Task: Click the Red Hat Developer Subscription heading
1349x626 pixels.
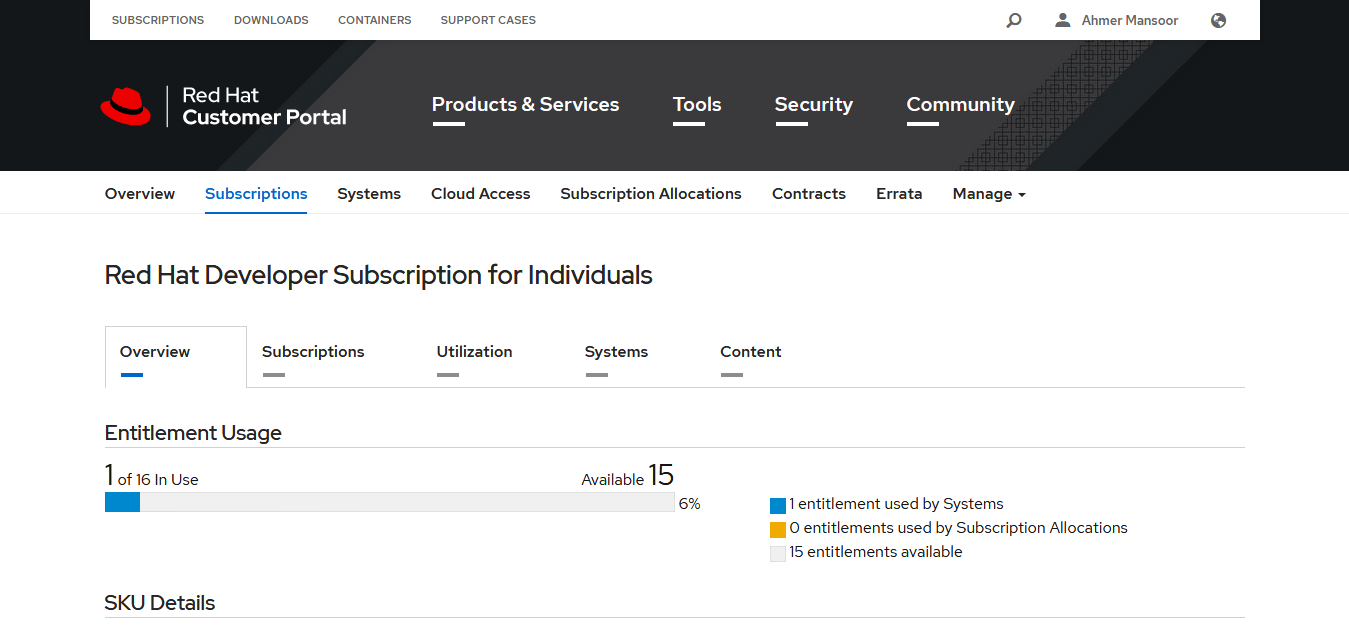Action: pyautogui.click(x=378, y=275)
